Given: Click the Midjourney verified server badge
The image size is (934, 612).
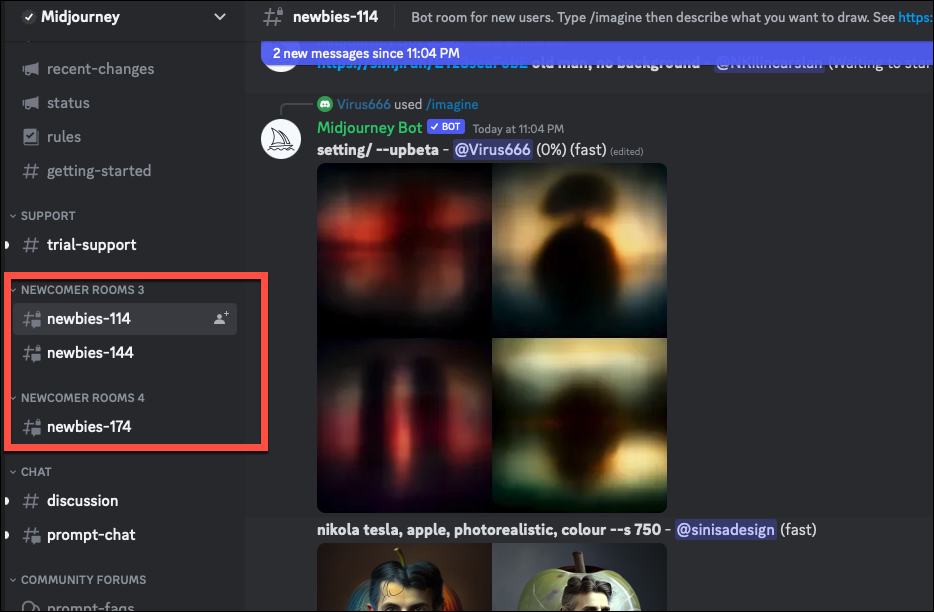Looking at the screenshot, I should tap(29, 17).
